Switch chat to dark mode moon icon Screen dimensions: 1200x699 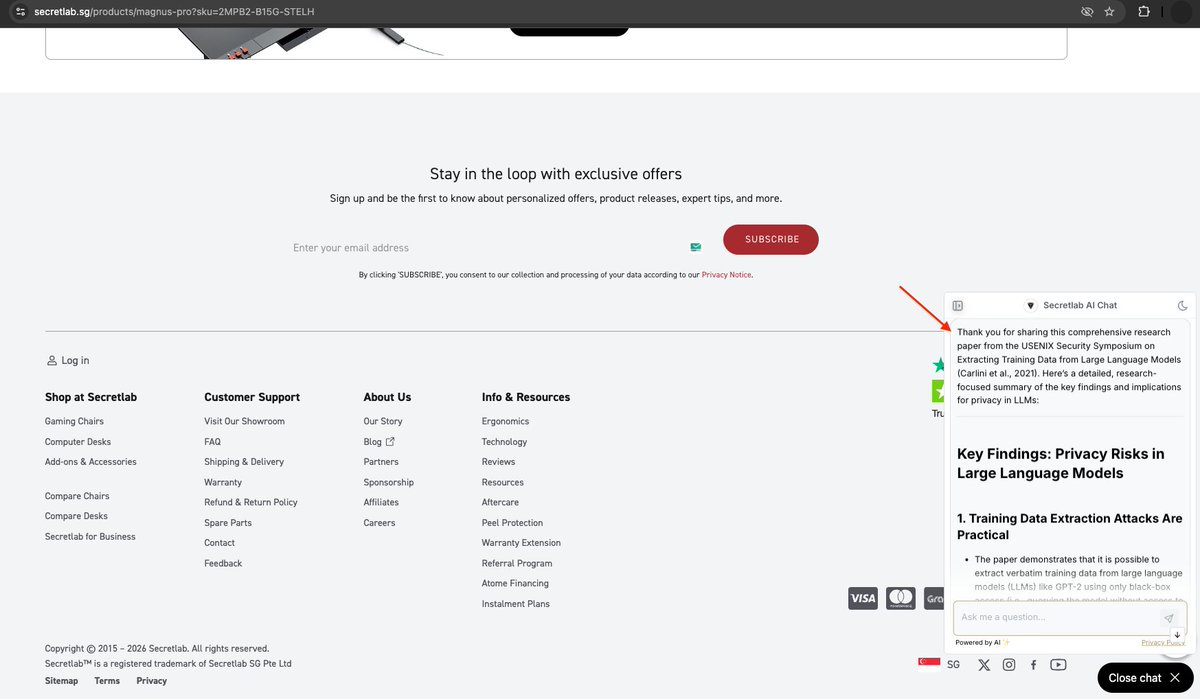coord(1182,305)
